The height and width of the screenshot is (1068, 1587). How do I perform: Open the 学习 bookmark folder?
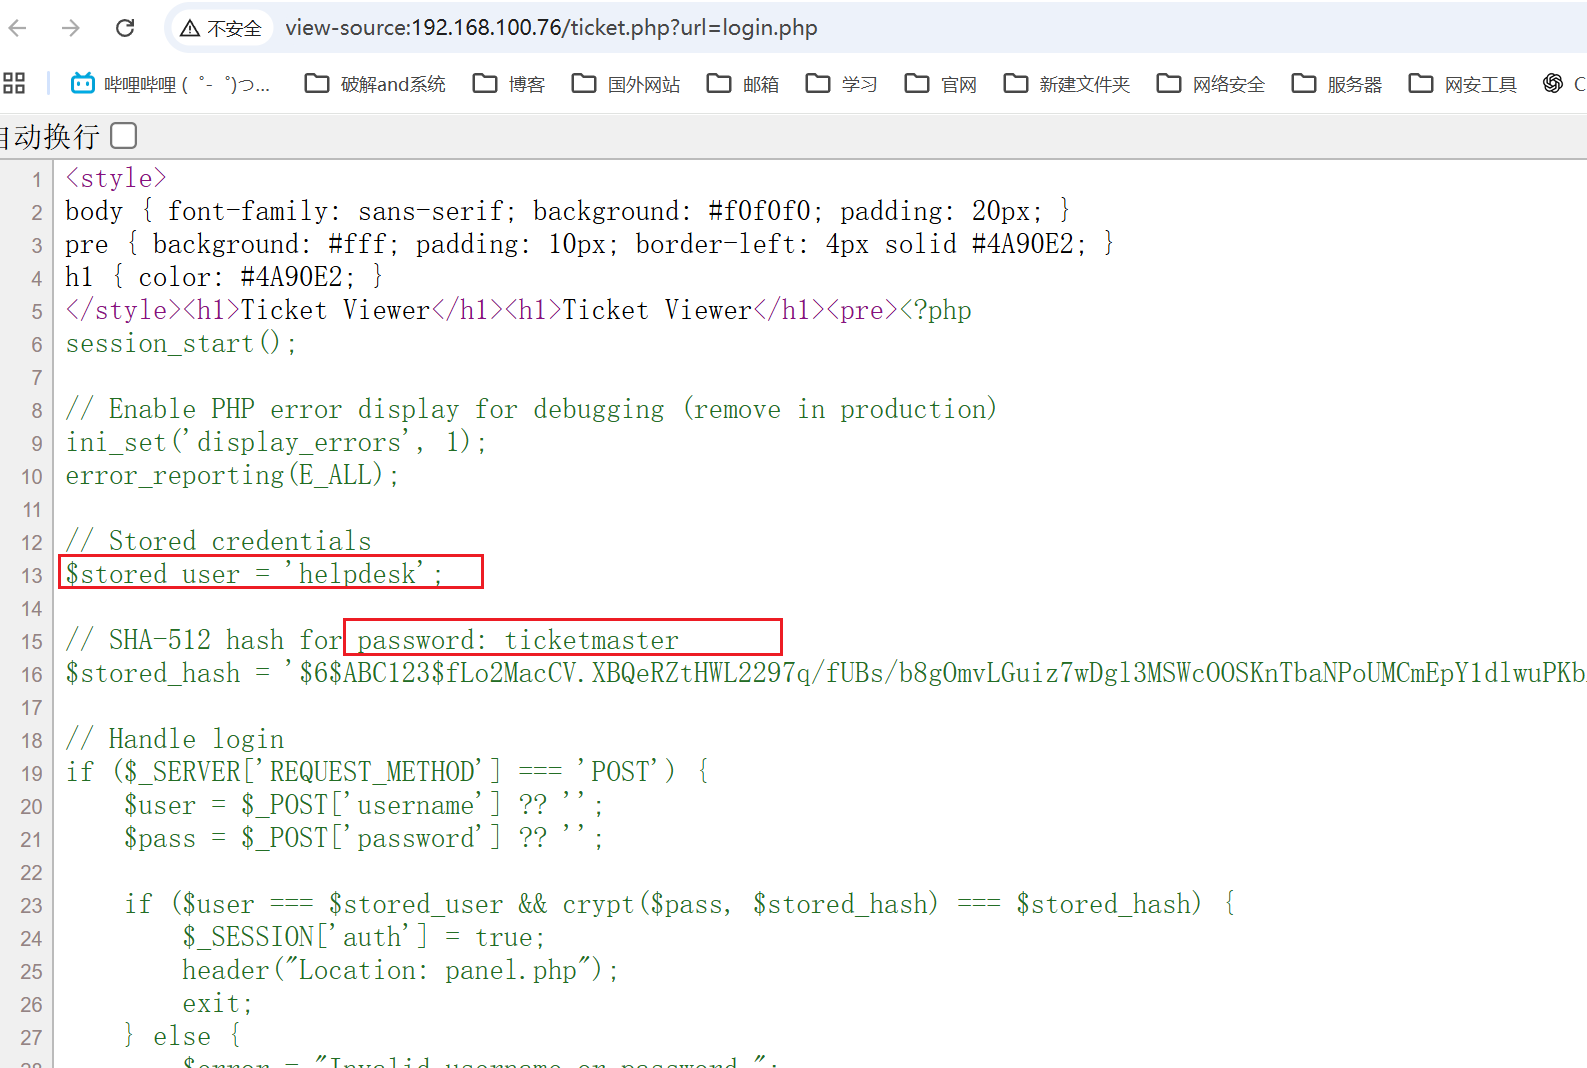(x=842, y=84)
